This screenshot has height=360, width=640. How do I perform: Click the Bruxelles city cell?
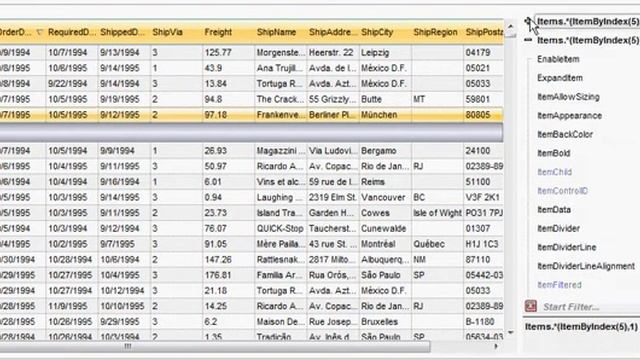(x=385, y=322)
